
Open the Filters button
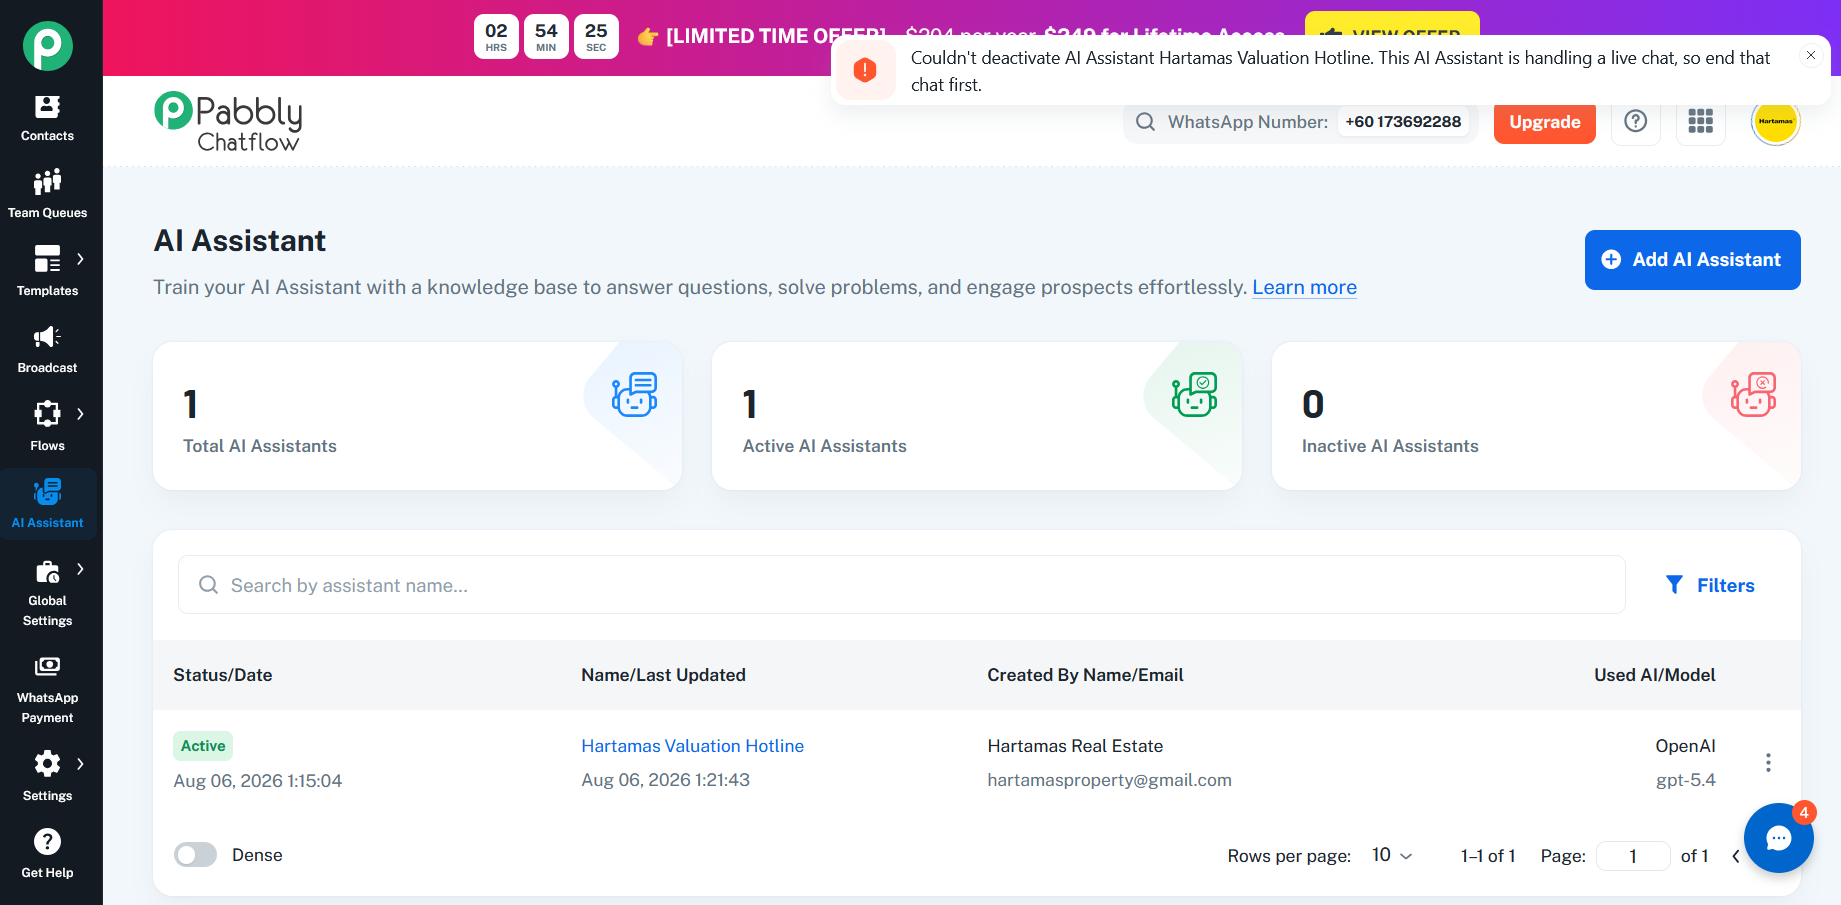coord(1710,585)
